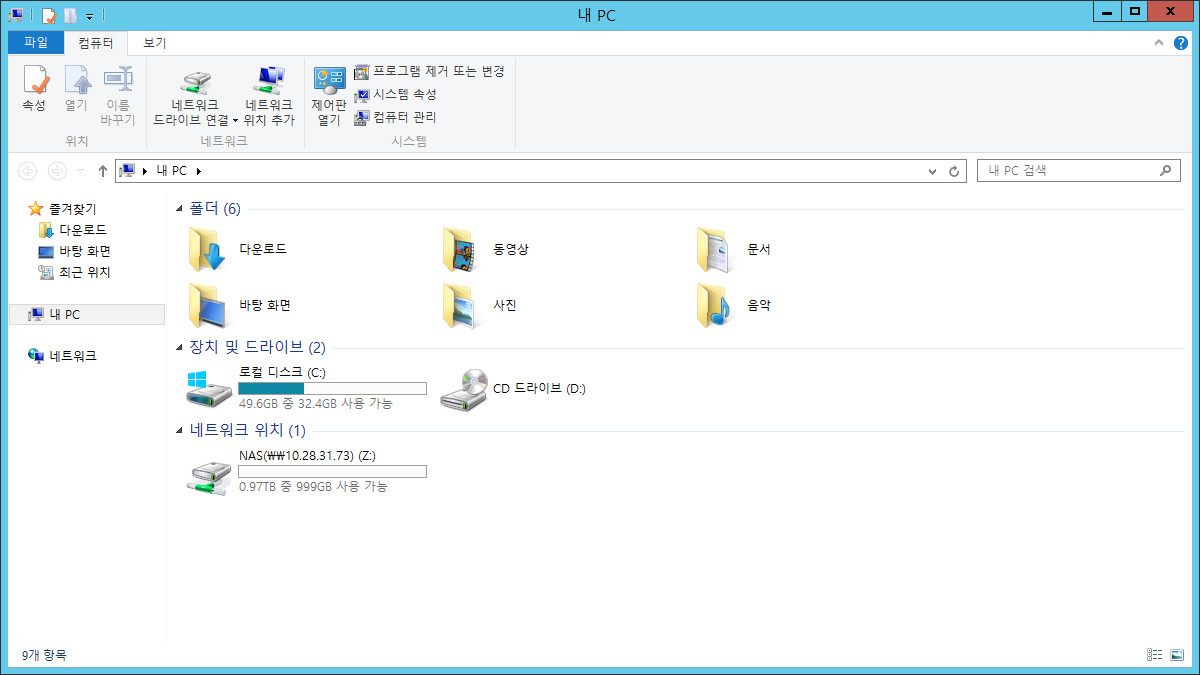Screen dimensions: 1200x675
Task: Click the 내 PC address bar segment
Action: [x=171, y=171]
